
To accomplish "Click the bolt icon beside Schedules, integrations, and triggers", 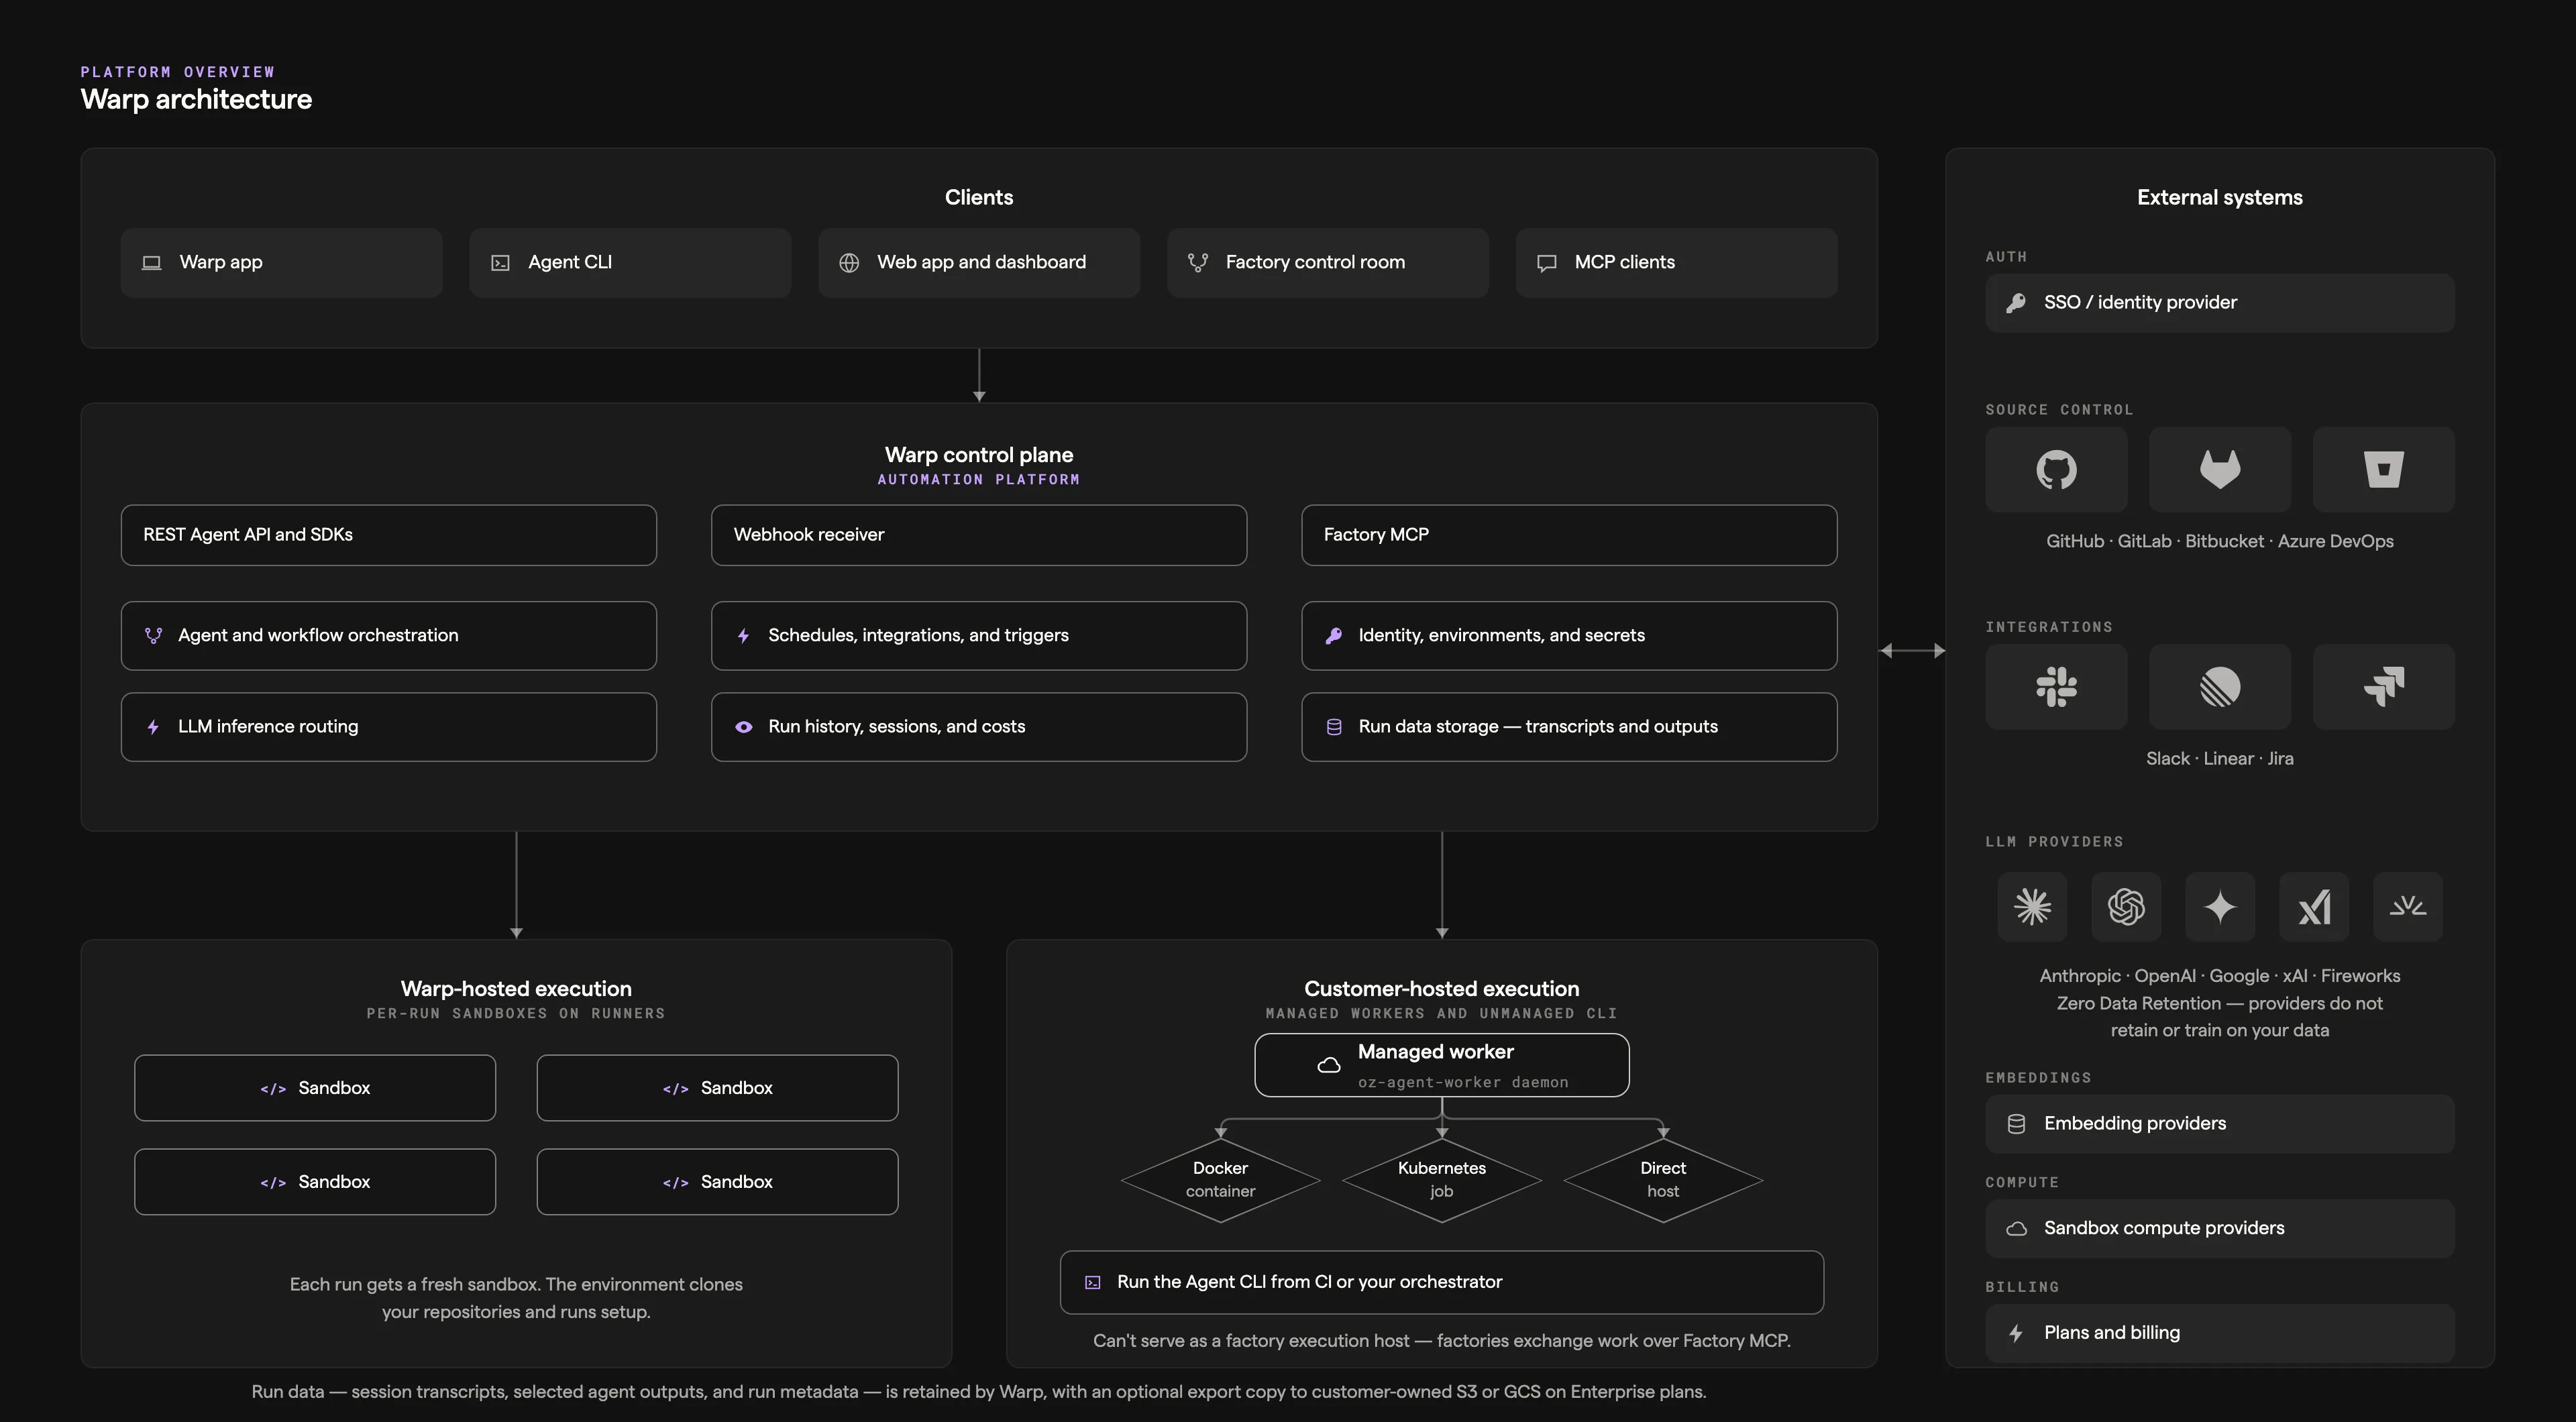I will pos(743,636).
